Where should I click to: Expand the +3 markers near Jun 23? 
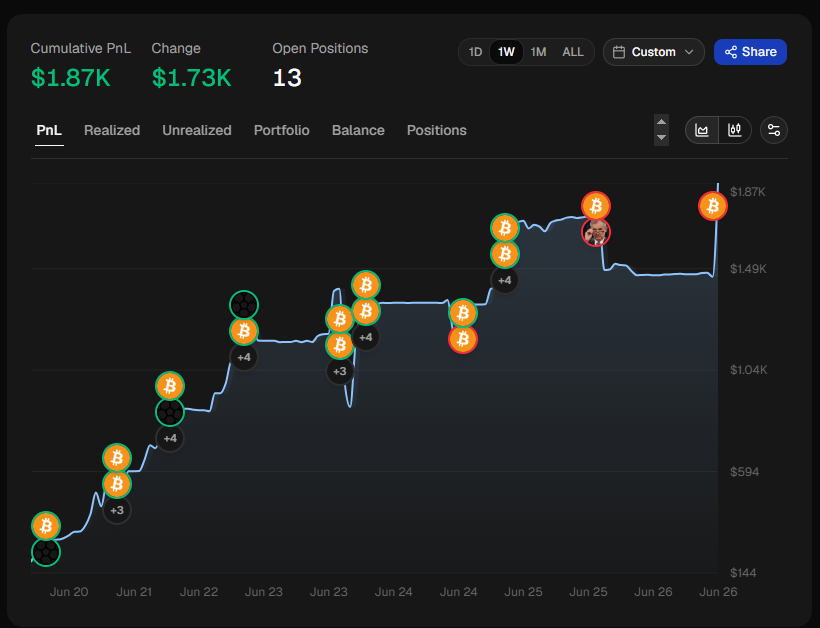(340, 371)
